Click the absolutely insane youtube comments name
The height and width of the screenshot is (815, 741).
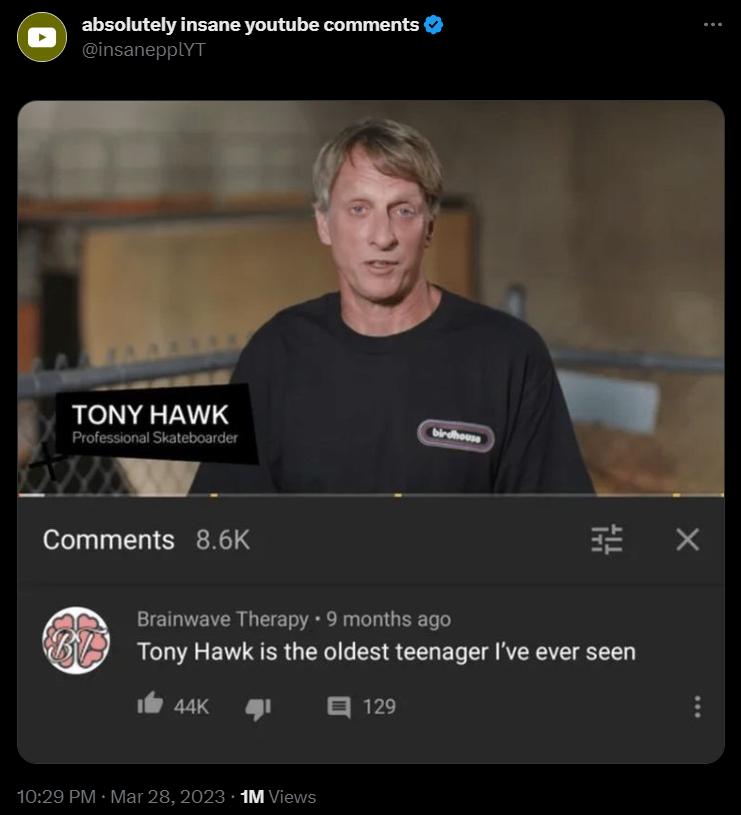pyautogui.click(x=250, y=24)
